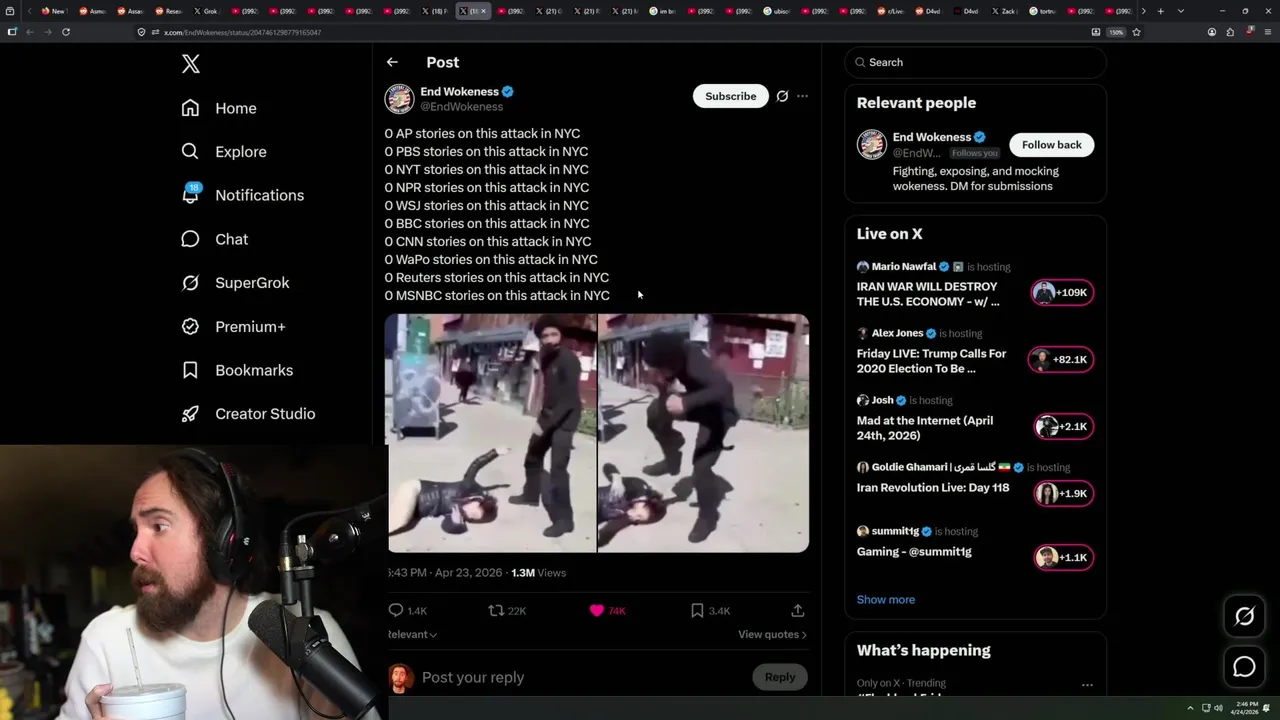
Task: Click the address bar URL
Action: pyautogui.click(x=242, y=32)
